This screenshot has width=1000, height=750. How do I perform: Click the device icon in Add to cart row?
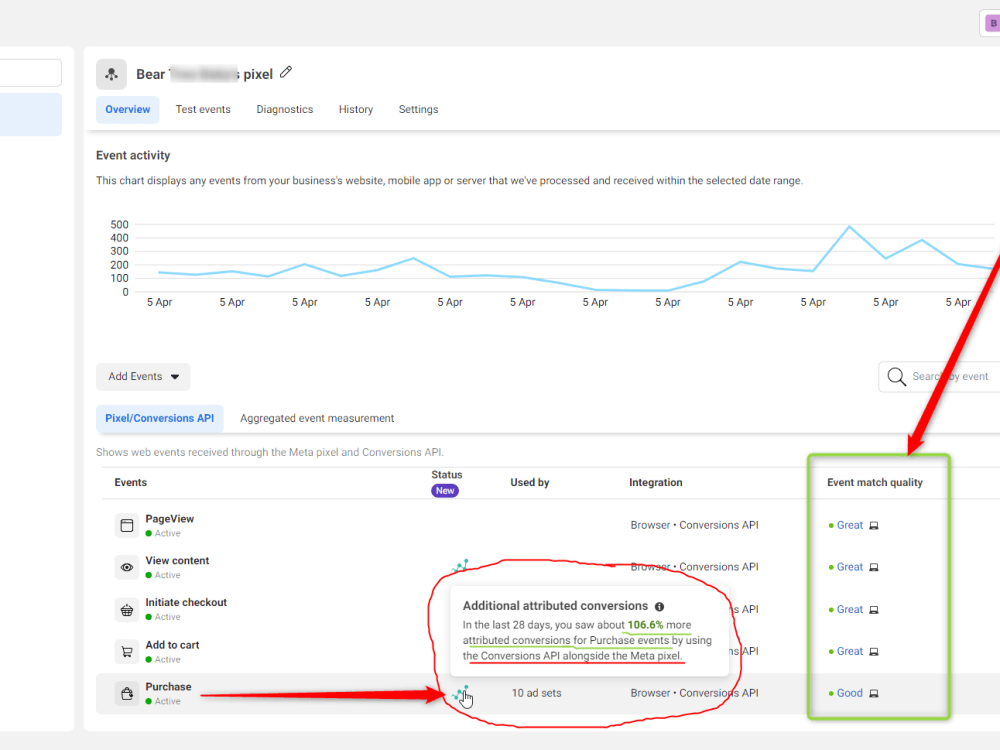tap(874, 652)
